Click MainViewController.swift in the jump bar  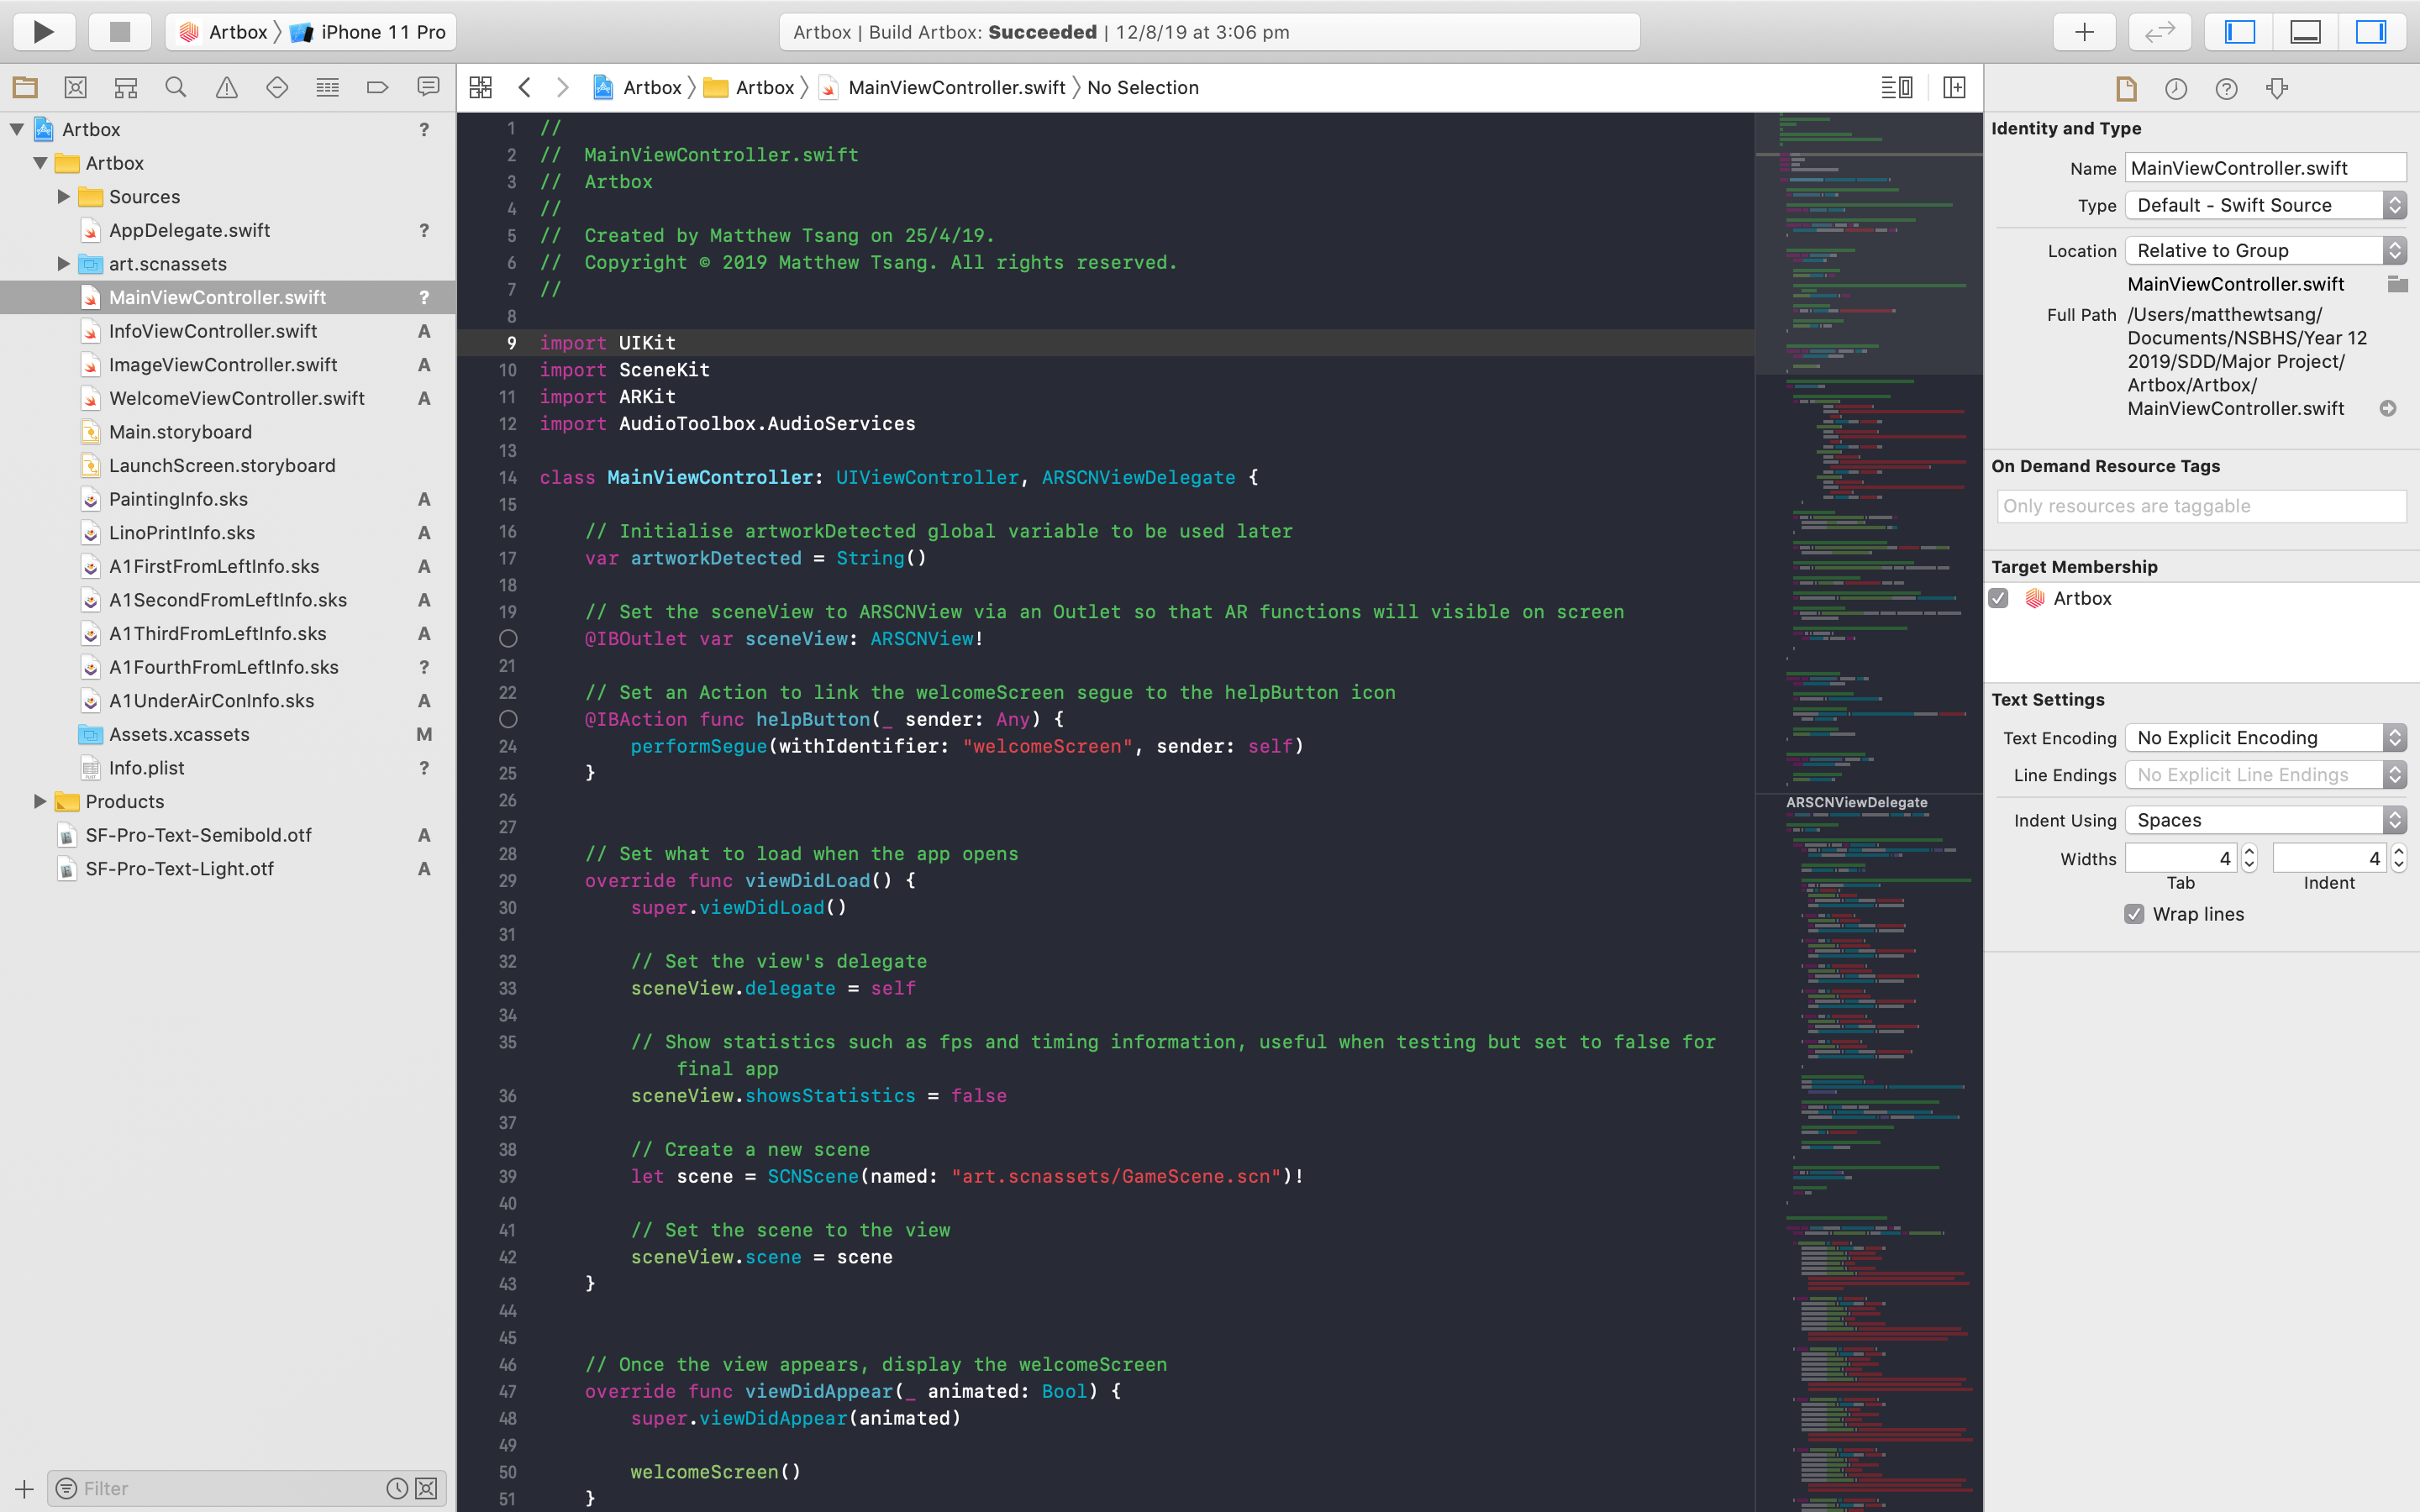955,88
